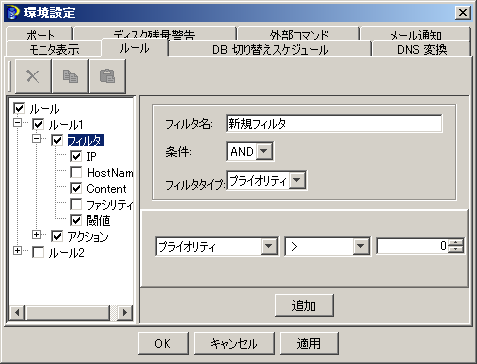
Task: Select the ルール1 tree item label
Action: point(66,125)
